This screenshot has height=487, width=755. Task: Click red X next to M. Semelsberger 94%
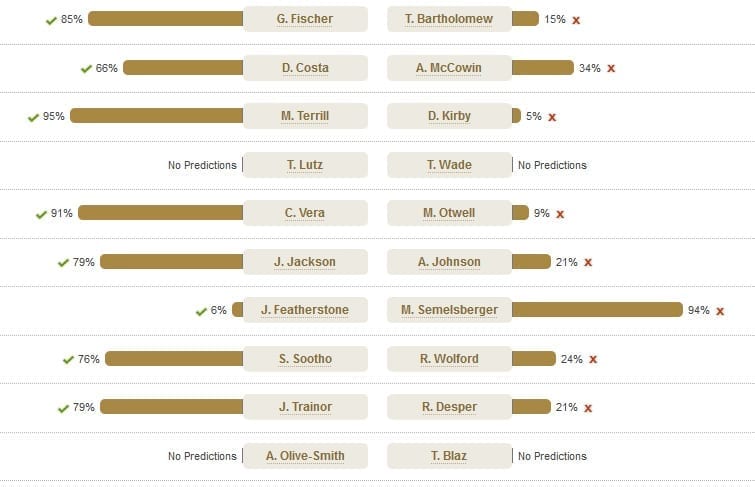pyautogui.click(x=720, y=311)
